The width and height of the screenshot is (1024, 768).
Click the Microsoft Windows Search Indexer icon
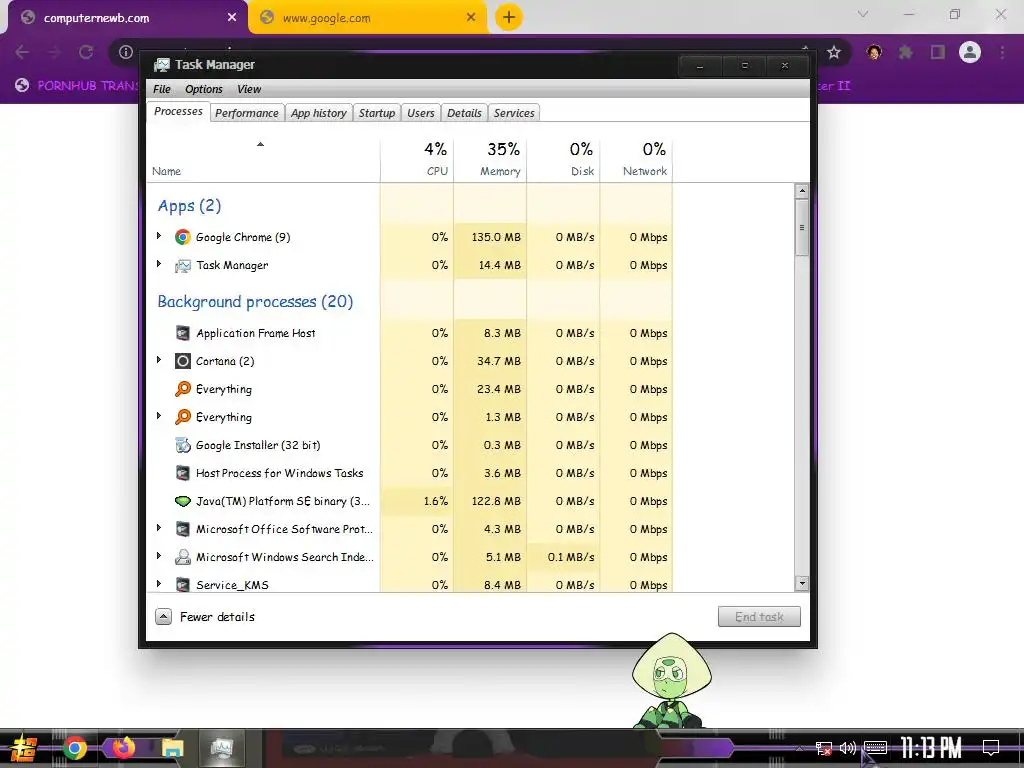pos(183,557)
